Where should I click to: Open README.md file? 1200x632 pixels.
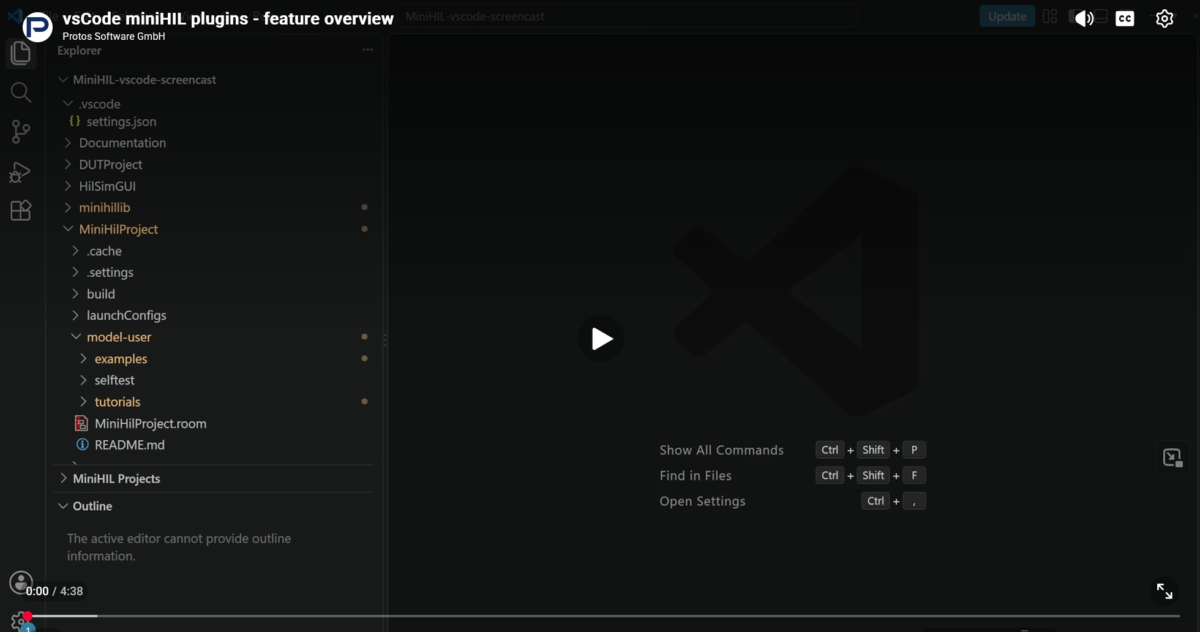(129, 445)
